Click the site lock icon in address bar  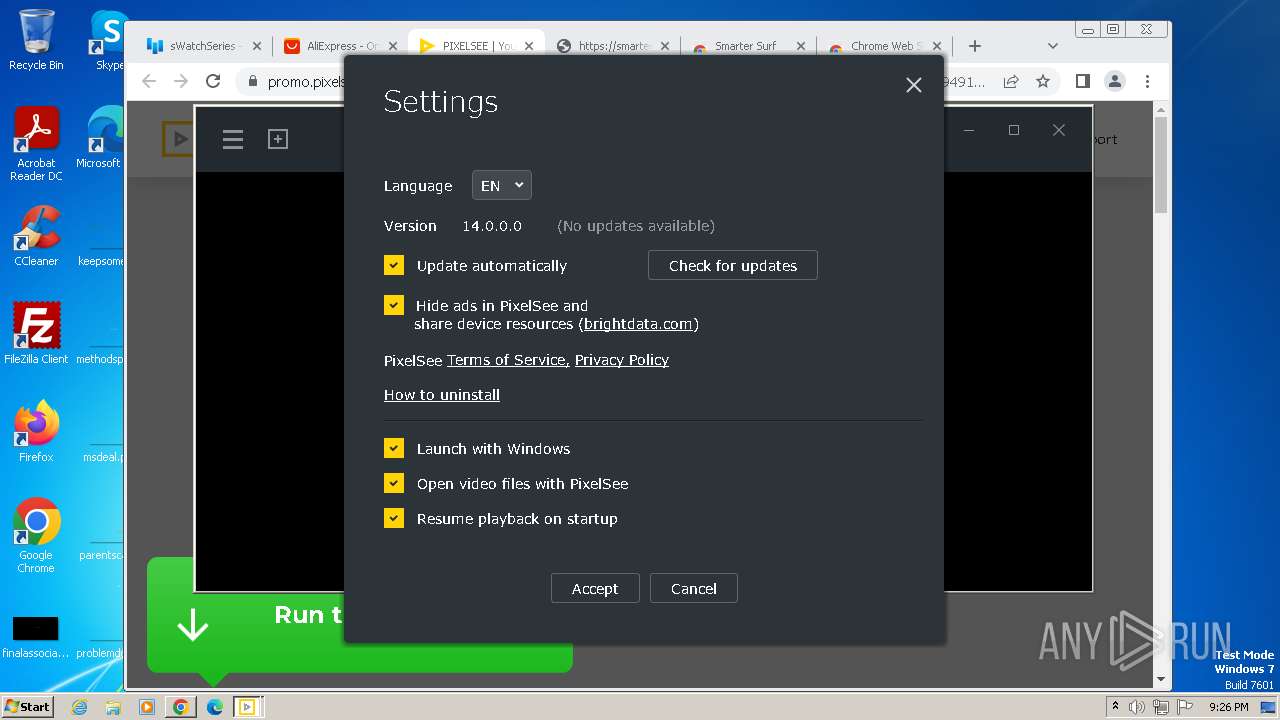(x=252, y=82)
